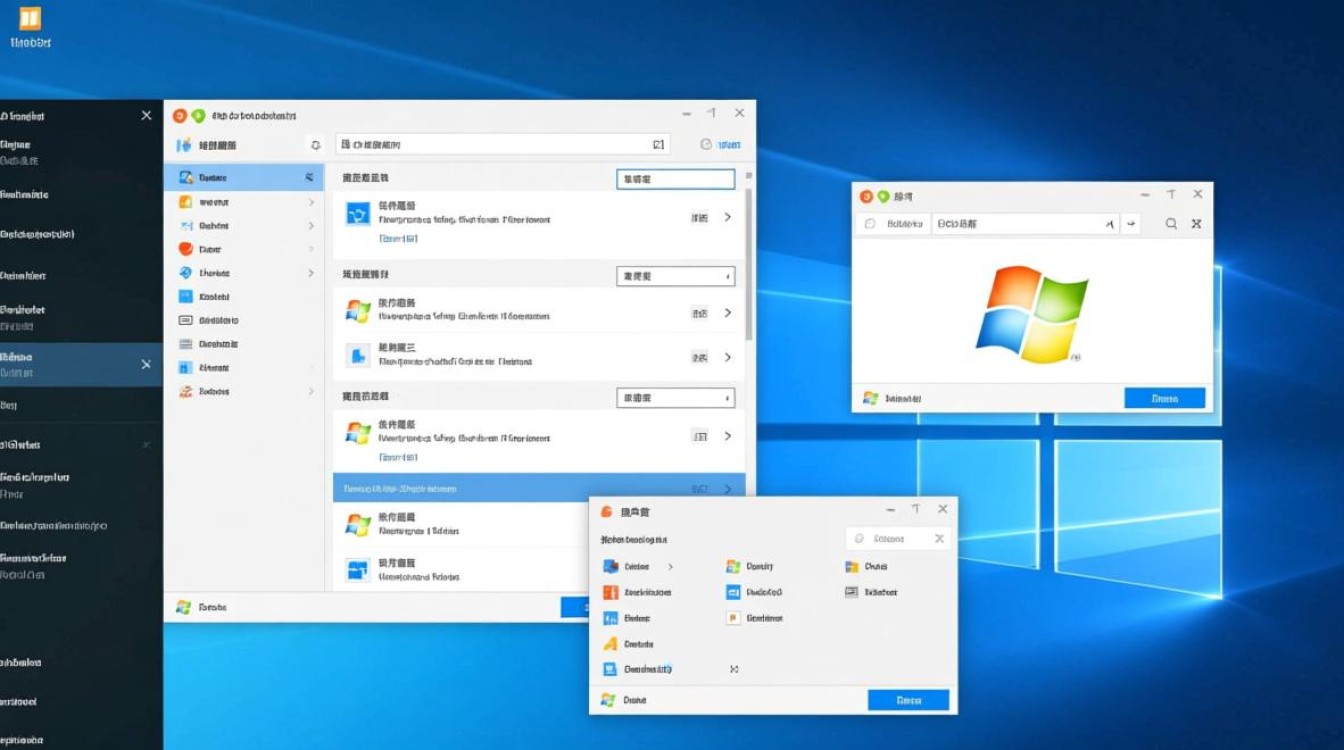Click the orange 'A' app icon in the launcher panel

click(x=612, y=643)
